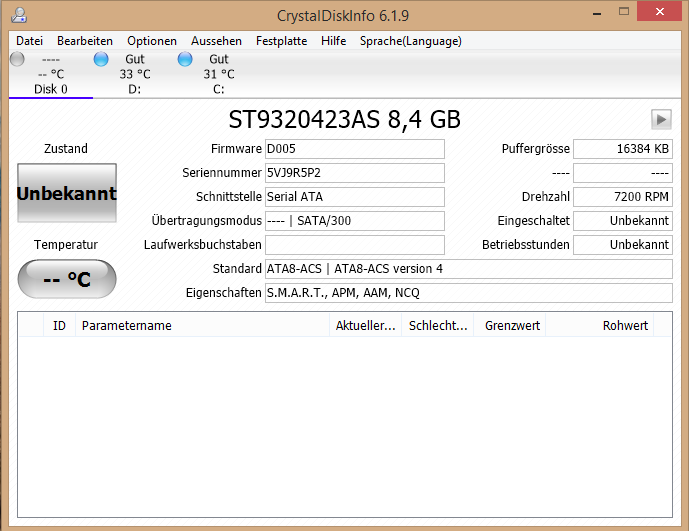
Task: Click the Parametername column header
Action: [203, 326]
